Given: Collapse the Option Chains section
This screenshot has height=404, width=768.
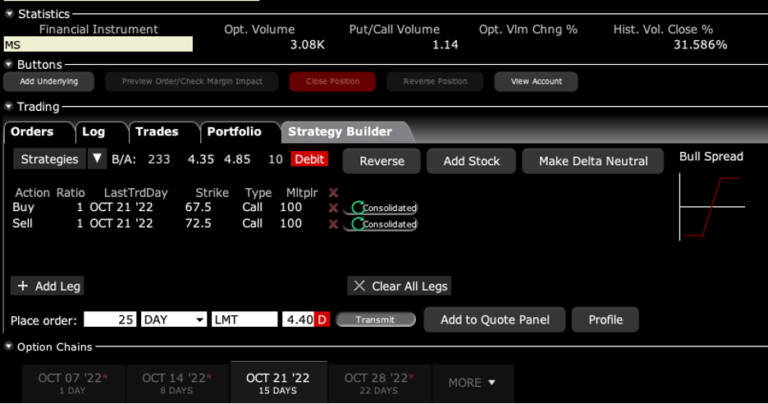Looking at the screenshot, I should (10, 347).
